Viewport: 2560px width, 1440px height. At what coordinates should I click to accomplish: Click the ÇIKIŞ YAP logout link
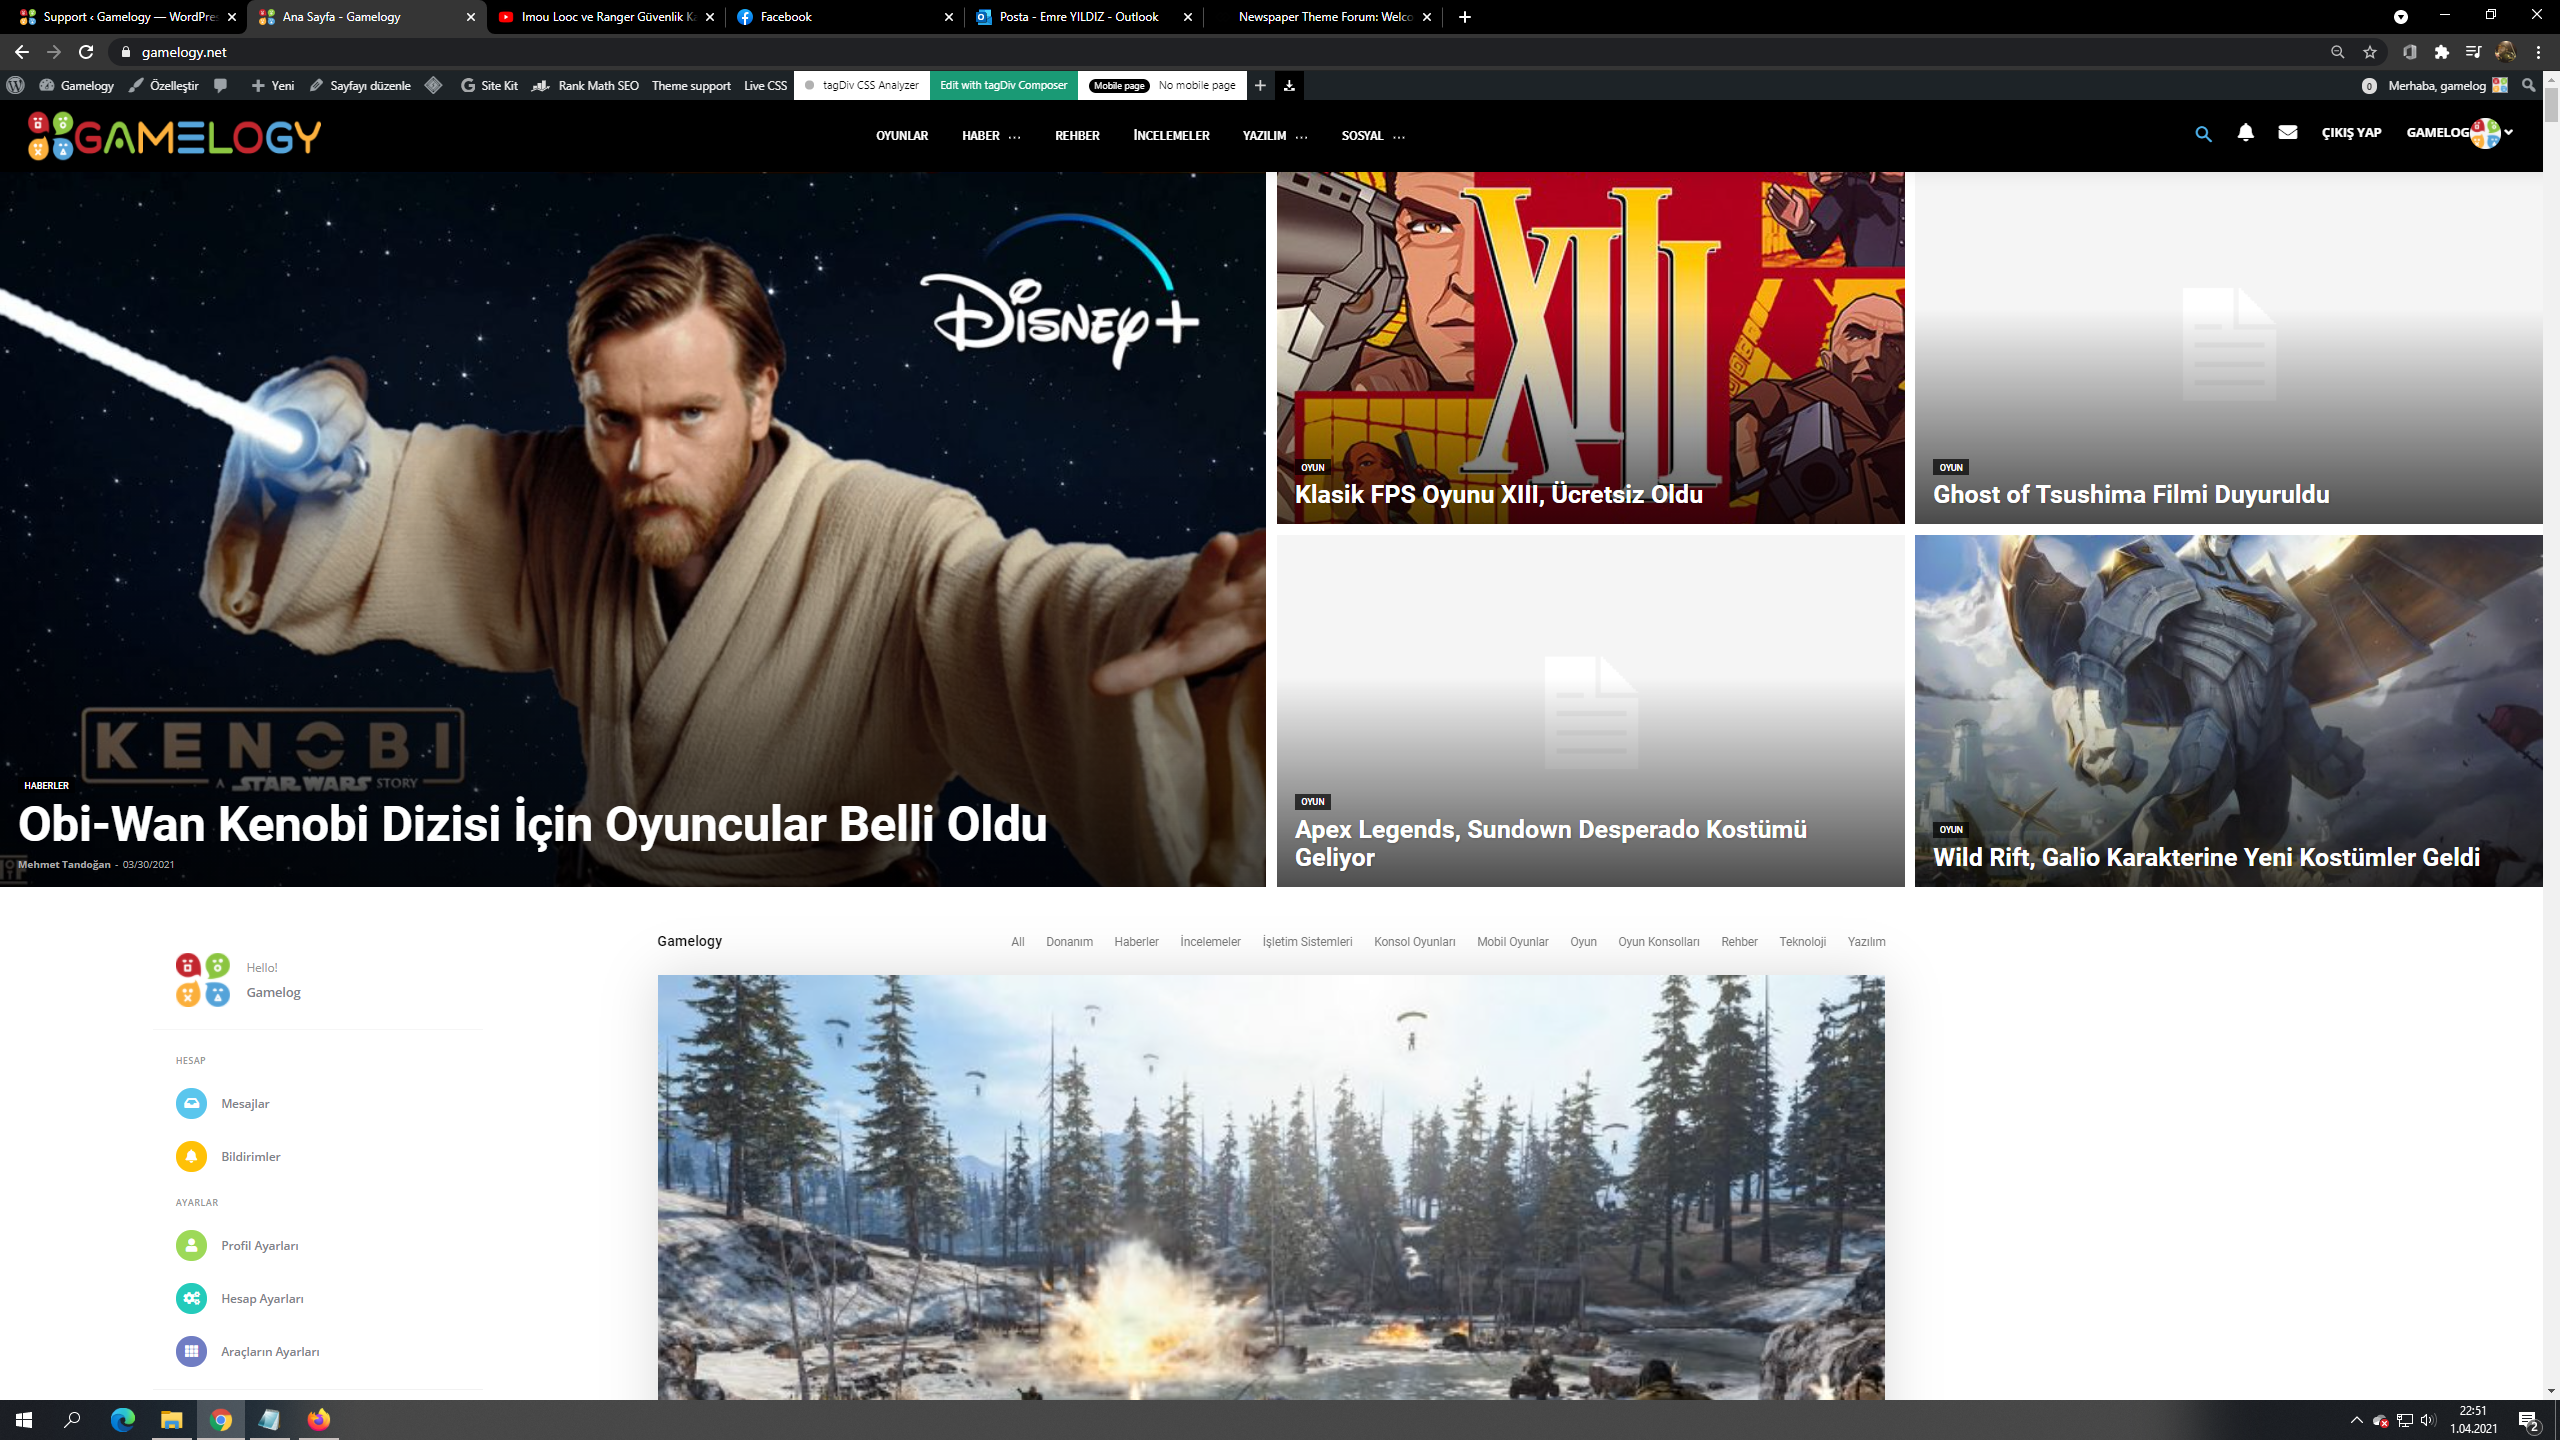[2351, 133]
